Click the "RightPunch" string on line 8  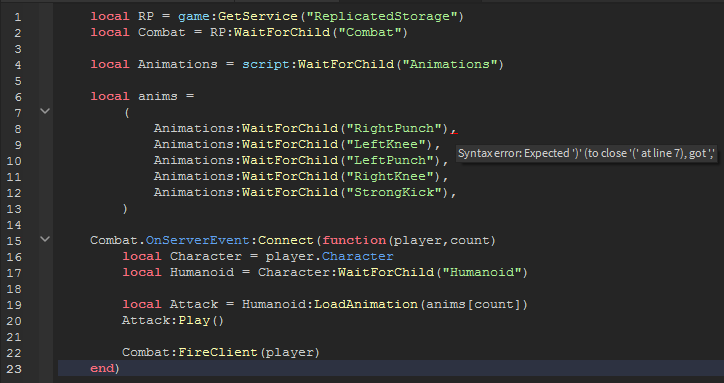click(394, 128)
